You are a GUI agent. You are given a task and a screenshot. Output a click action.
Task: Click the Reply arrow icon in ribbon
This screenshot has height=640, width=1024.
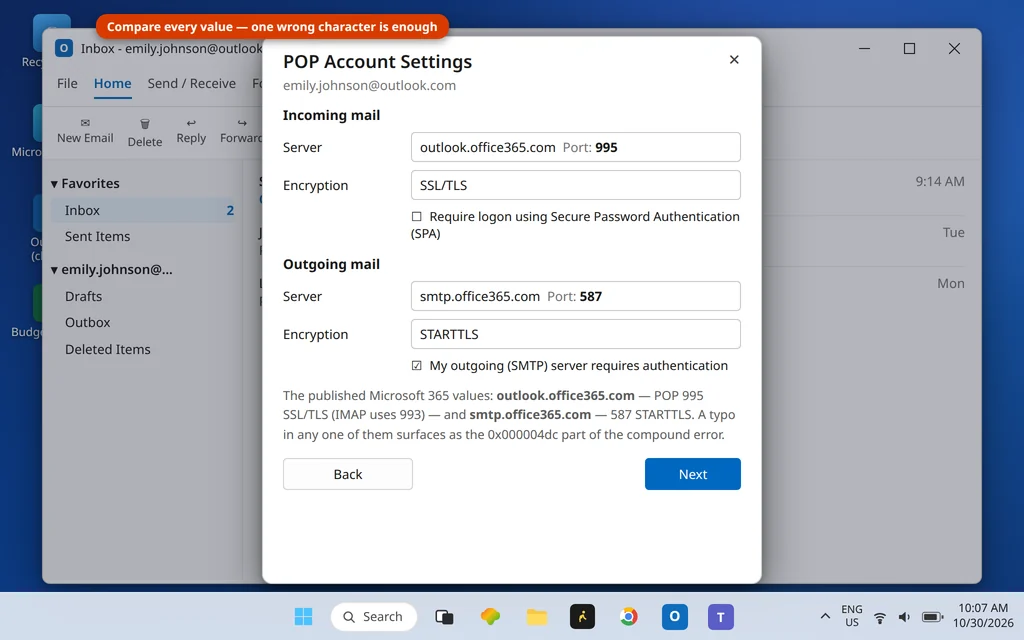coord(191,123)
